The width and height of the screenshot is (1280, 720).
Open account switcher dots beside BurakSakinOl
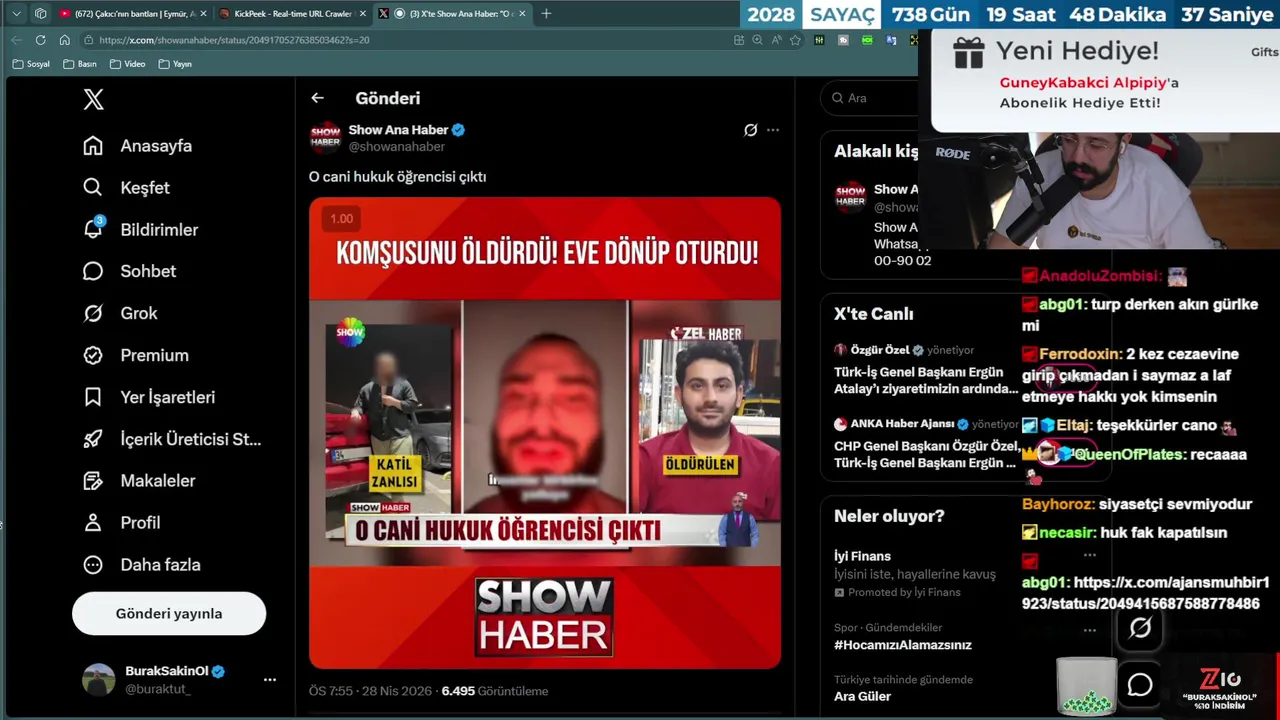[x=269, y=680]
